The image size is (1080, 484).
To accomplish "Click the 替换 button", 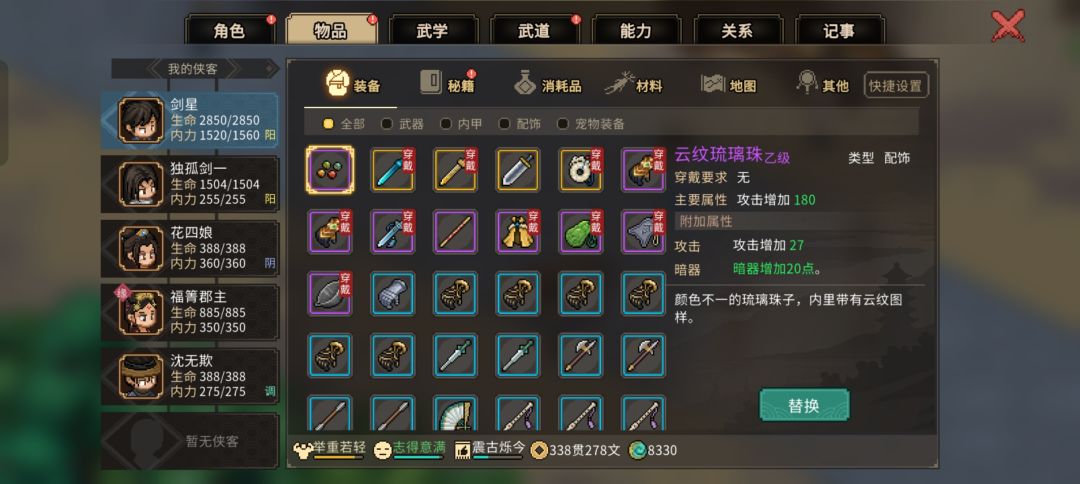I will tap(804, 406).
